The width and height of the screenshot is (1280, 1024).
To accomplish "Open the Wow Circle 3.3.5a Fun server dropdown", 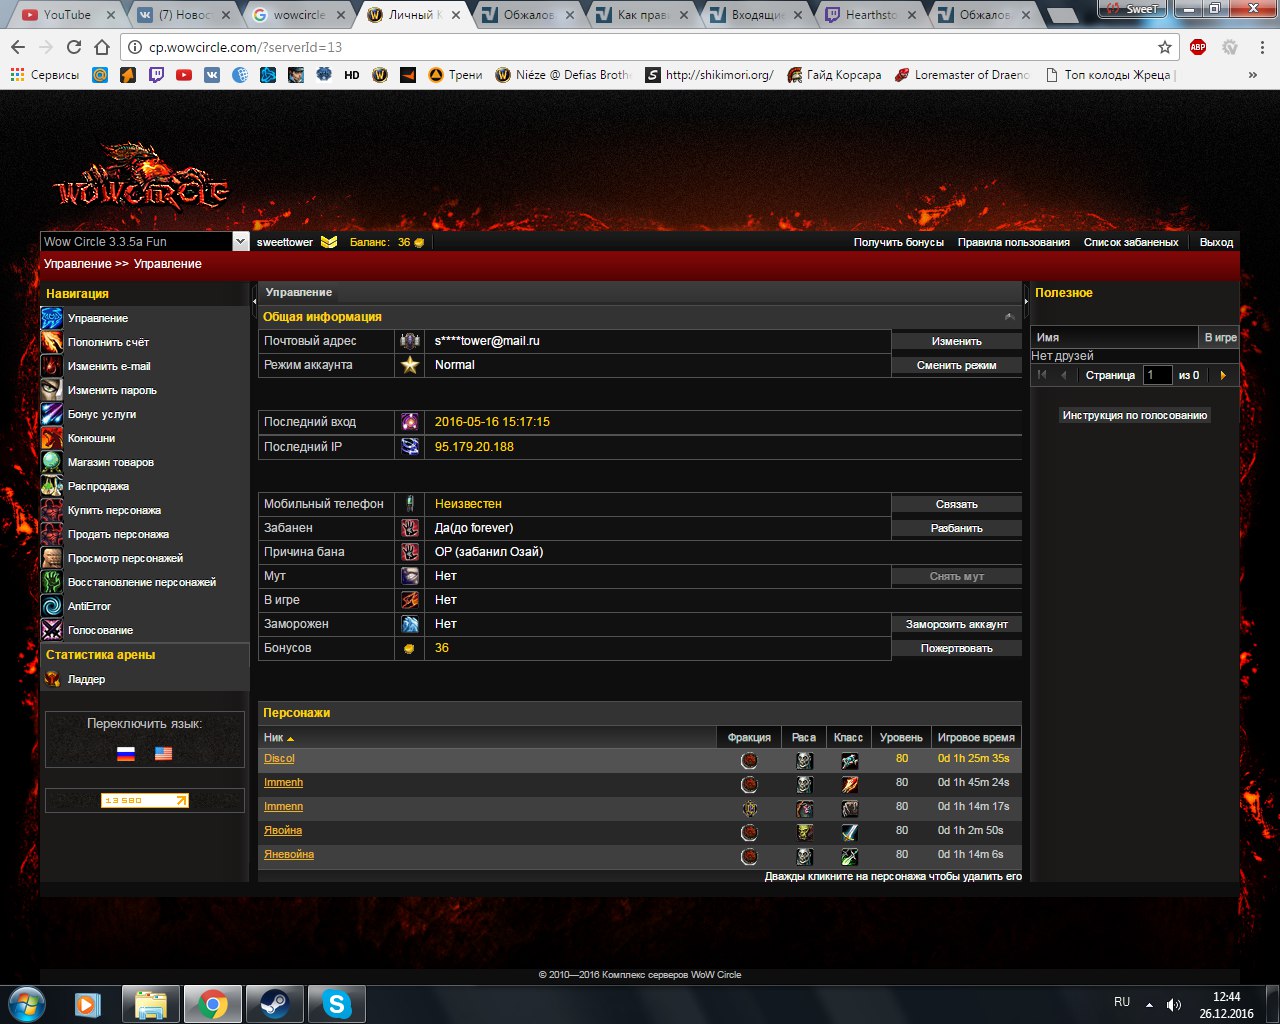I will point(240,242).
